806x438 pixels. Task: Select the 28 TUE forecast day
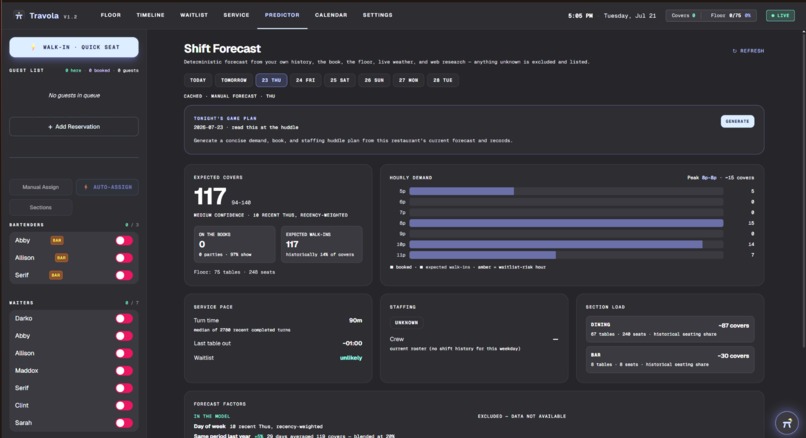(443, 80)
